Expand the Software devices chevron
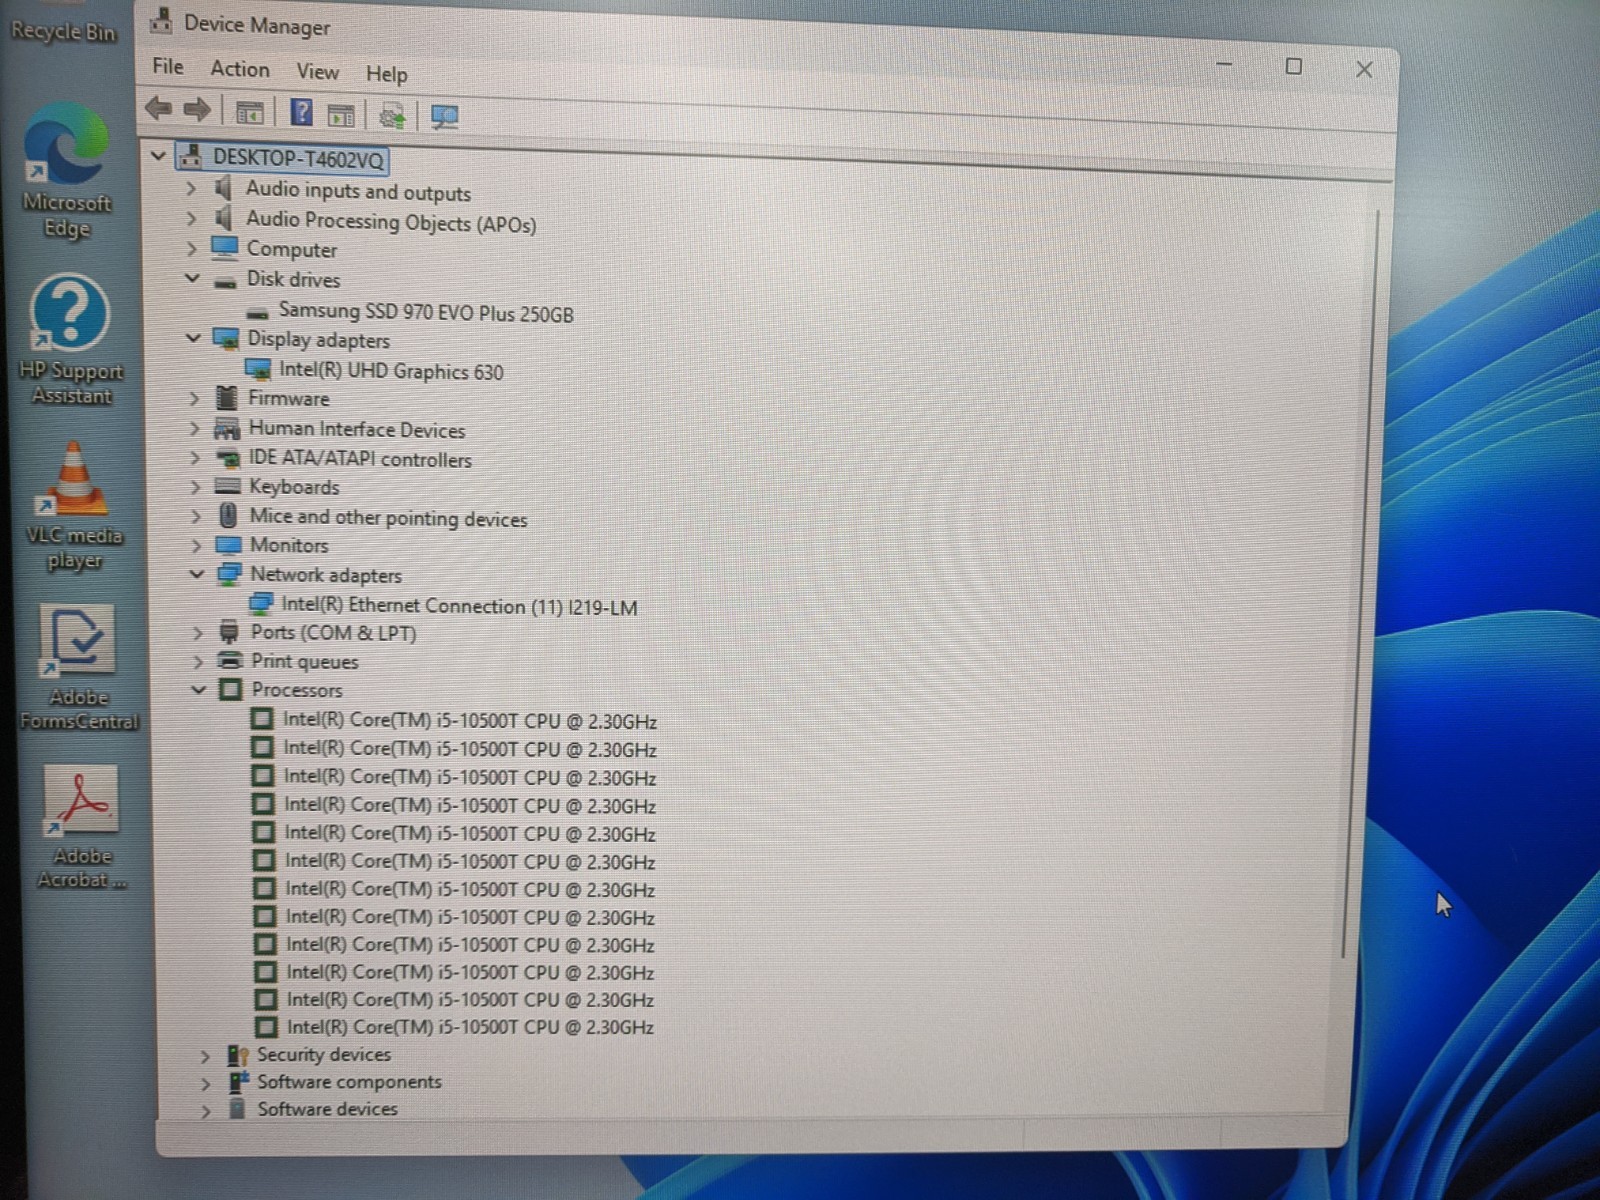The width and height of the screenshot is (1600, 1200). [206, 1110]
